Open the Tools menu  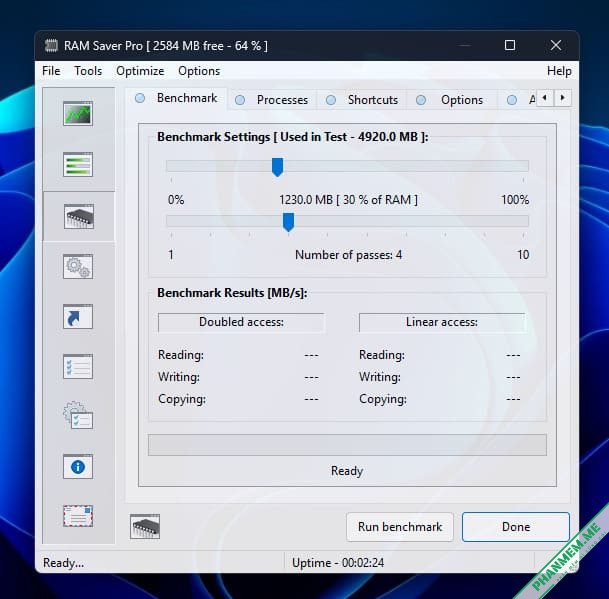[x=88, y=71]
